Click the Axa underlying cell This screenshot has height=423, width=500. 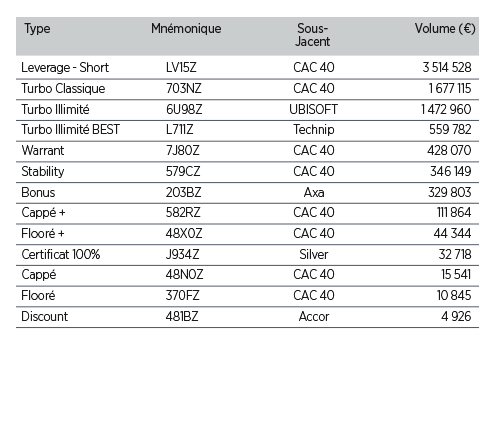(314, 193)
